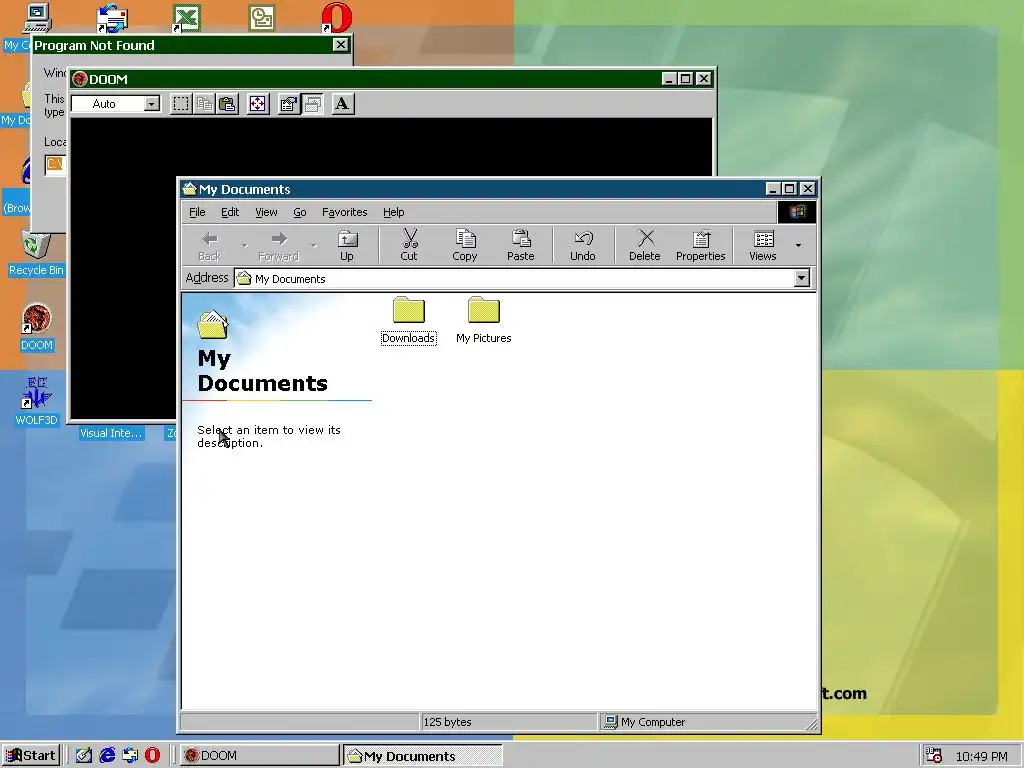The width and height of the screenshot is (1024, 768).
Task: Click the system tray scheduler icon
Action: pos(934,756)
